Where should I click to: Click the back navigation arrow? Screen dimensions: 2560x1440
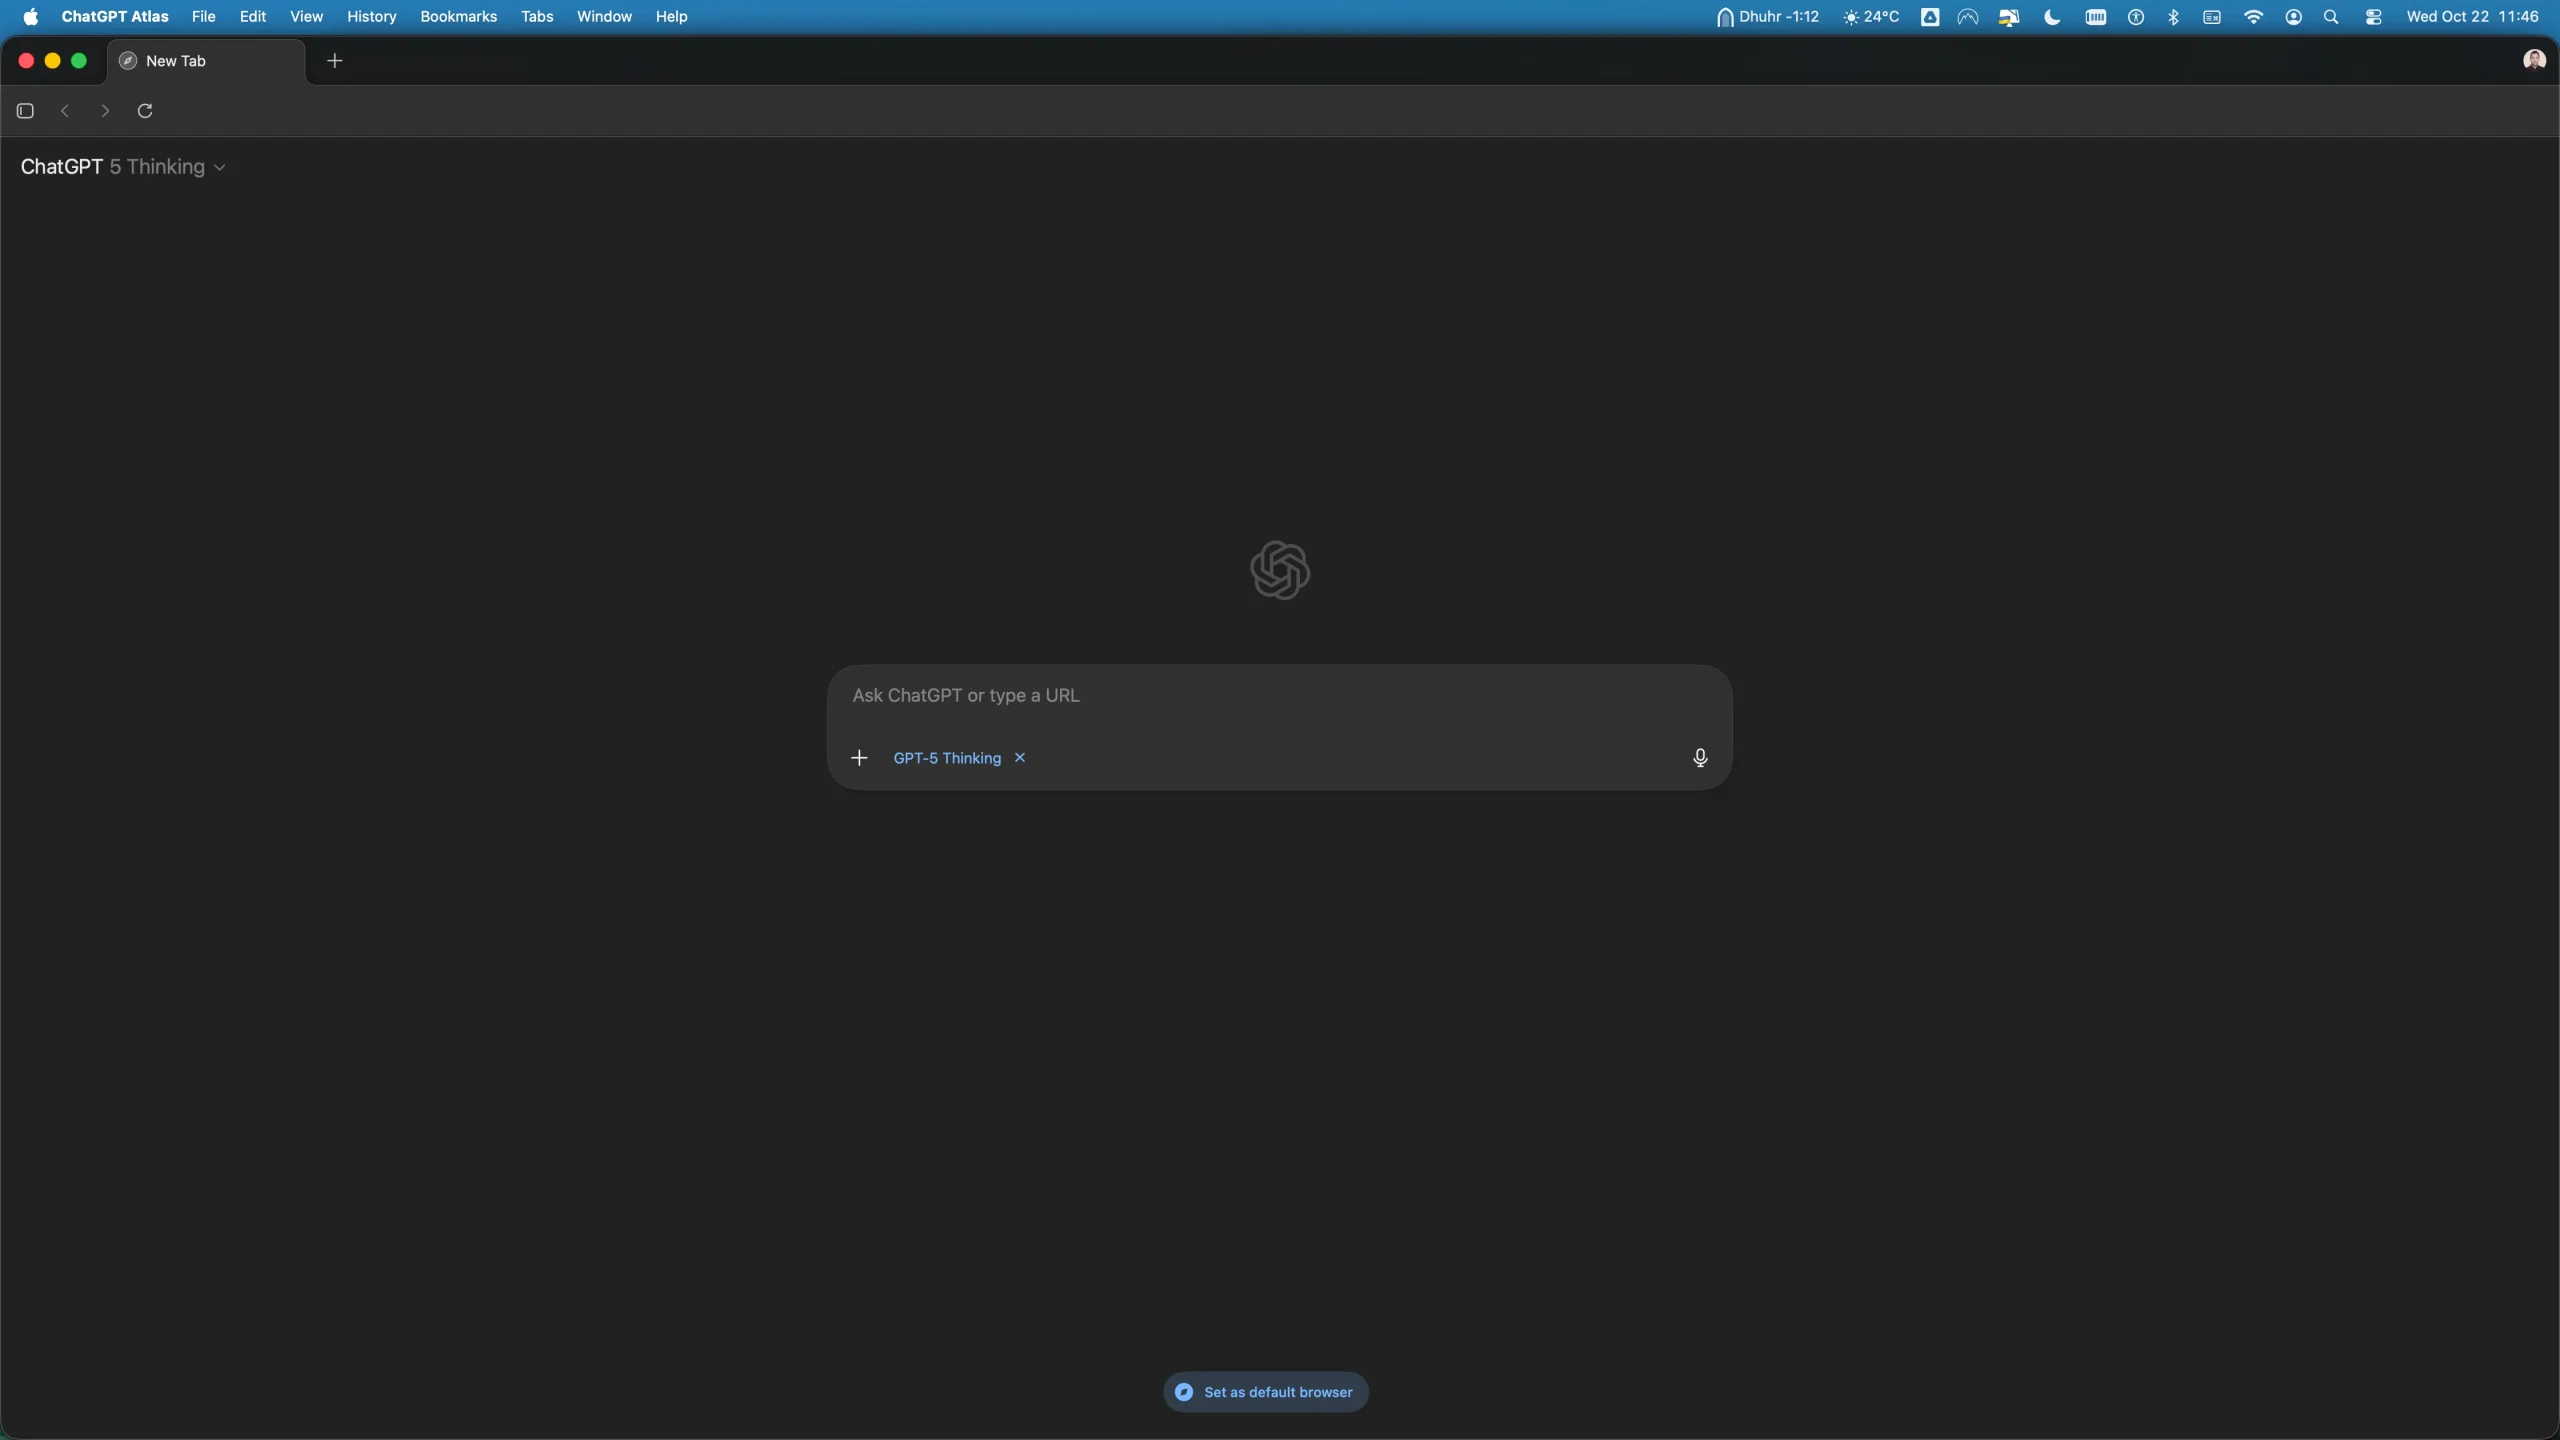click(65, 111)
